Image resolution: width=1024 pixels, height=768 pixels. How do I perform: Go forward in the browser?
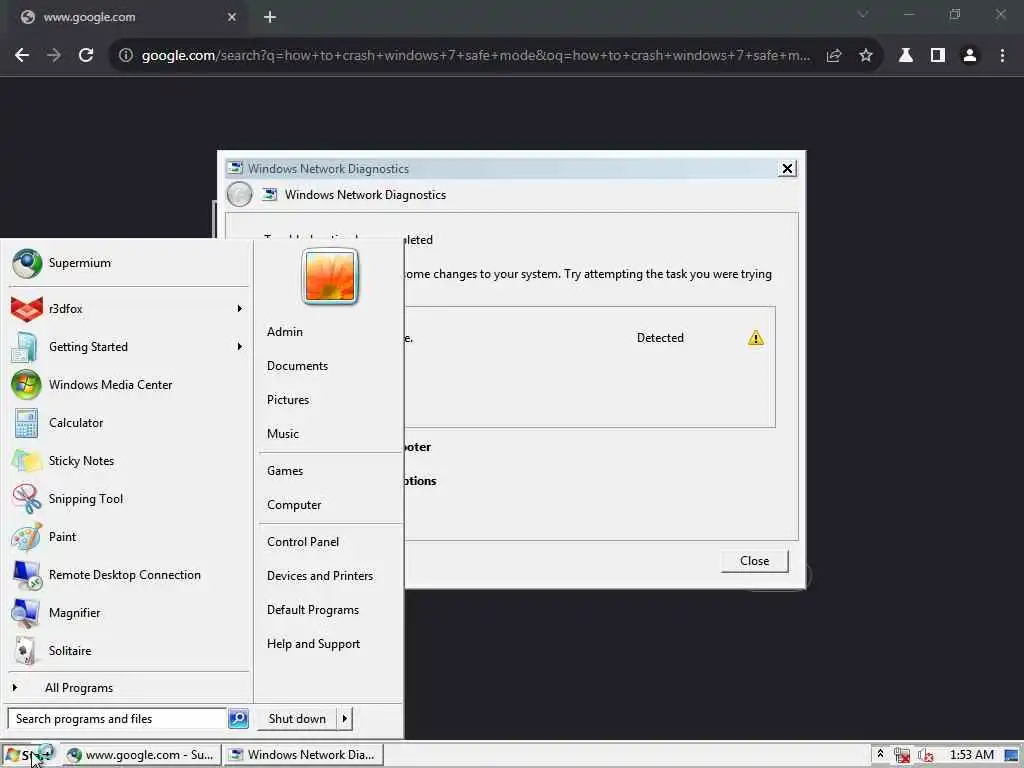coord(54,56)
